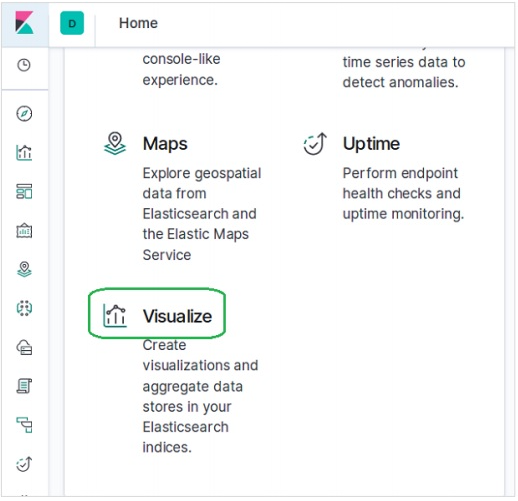Open Dashboard from the sidebar

tap(24, 191)
